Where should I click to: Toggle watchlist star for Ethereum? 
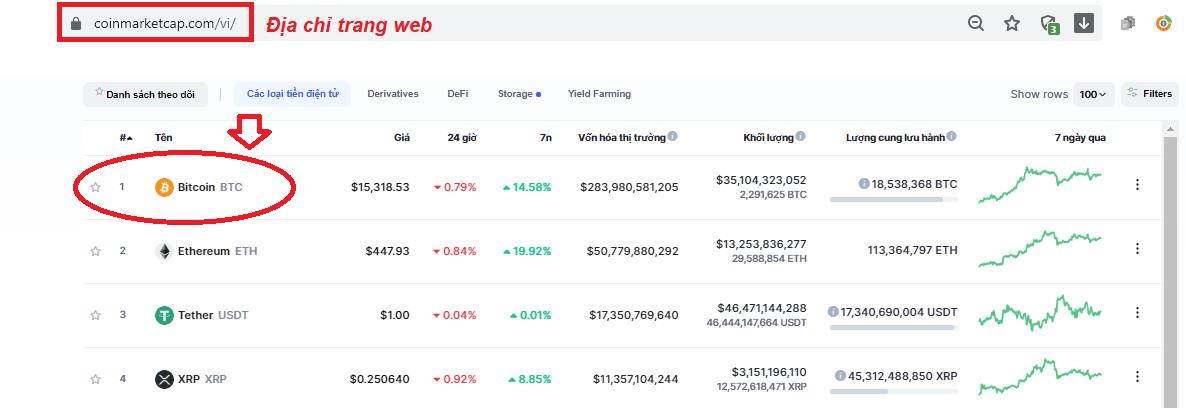pyautogui.click(x=96, y=251)
